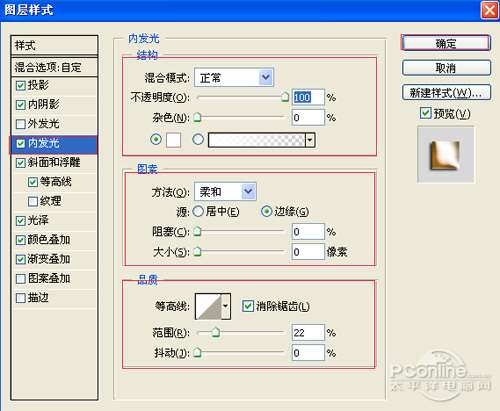Choose 居中 as glow source
Viewport: 500px width, 411px height.
[198, 211]
